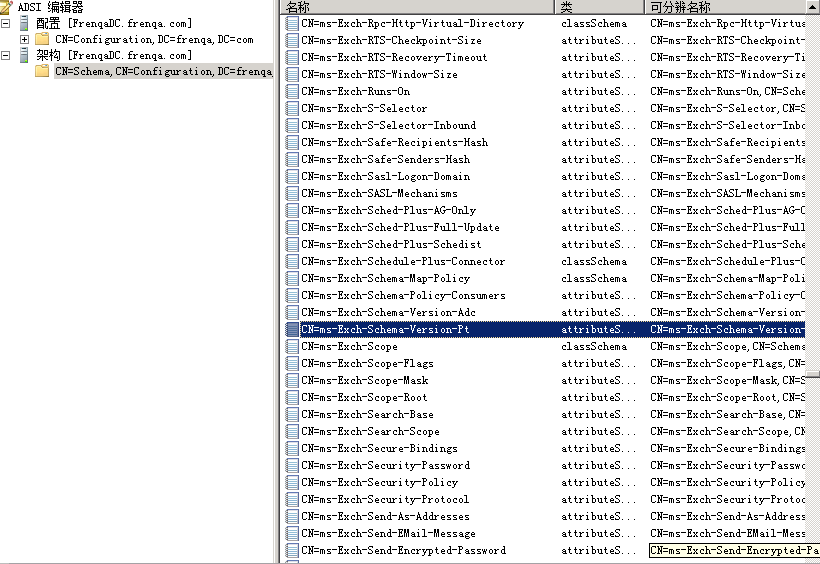Click the object icon for CN=ms-Exch-Sched-Plus-Schedist

click(292, 244)
